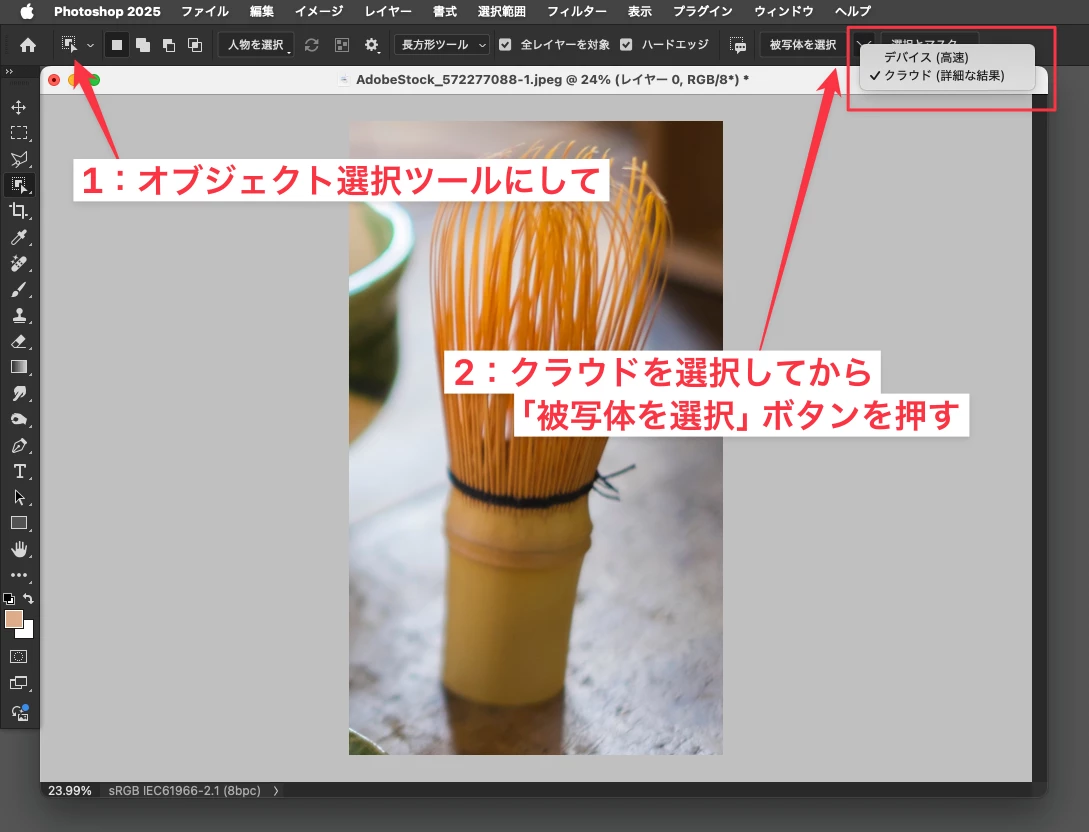
Task: Open the レイヤー menu
Action: (x=388, y=11)
